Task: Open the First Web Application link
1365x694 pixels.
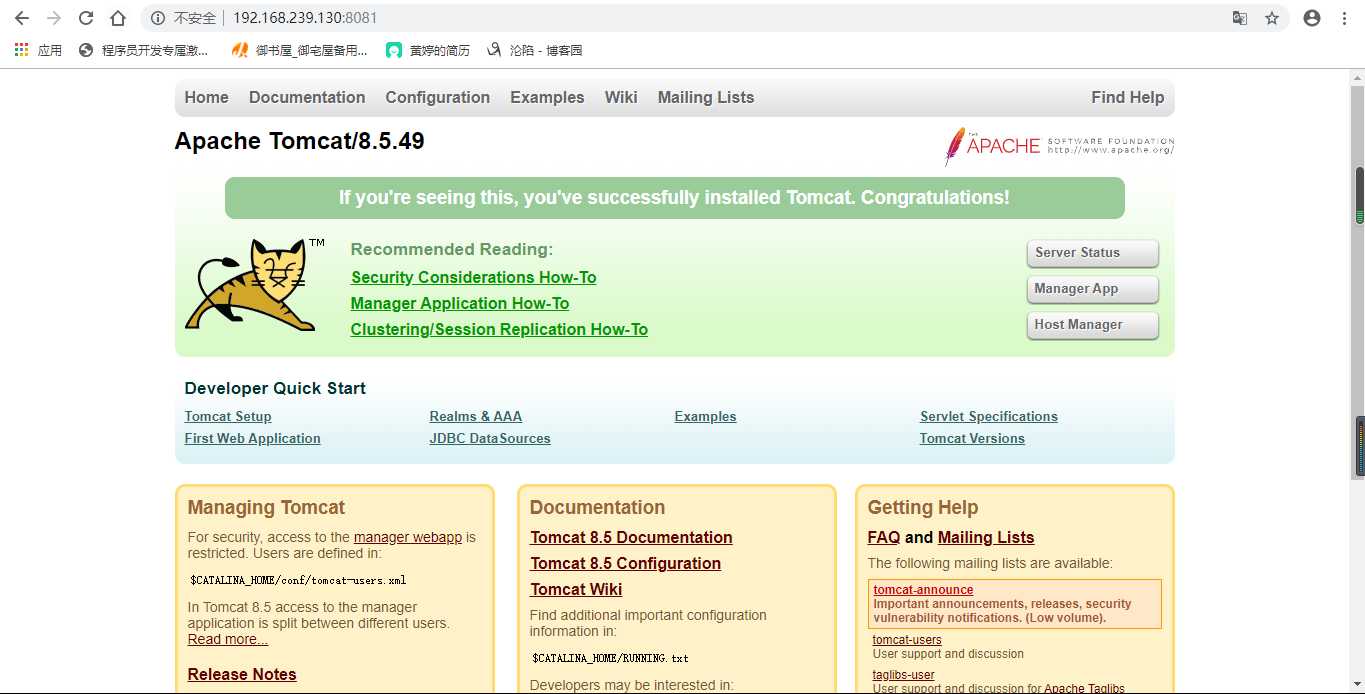Action: click(x=253, y=439)
